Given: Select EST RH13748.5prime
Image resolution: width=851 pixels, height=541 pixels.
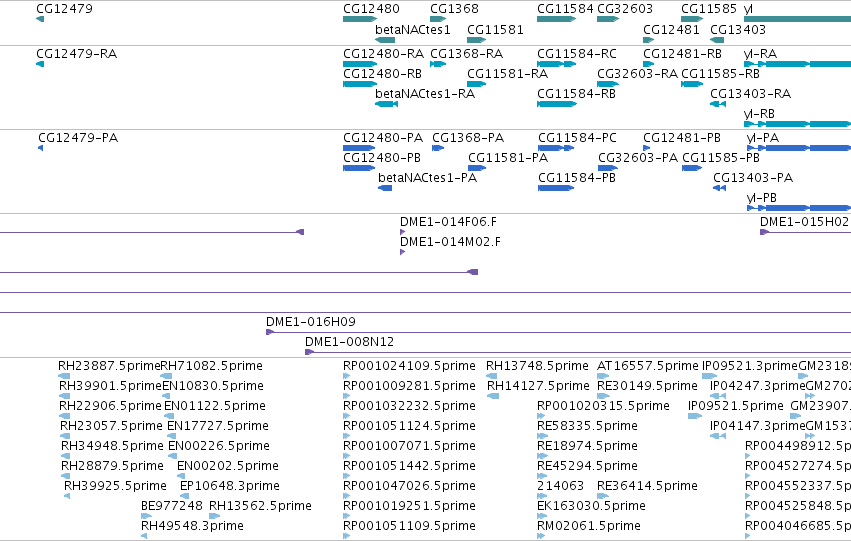Looking at the screenshot, I should (x=537, y=366).
